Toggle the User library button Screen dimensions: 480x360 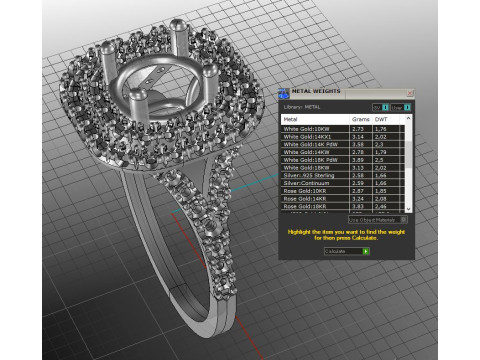pos(400,107)
